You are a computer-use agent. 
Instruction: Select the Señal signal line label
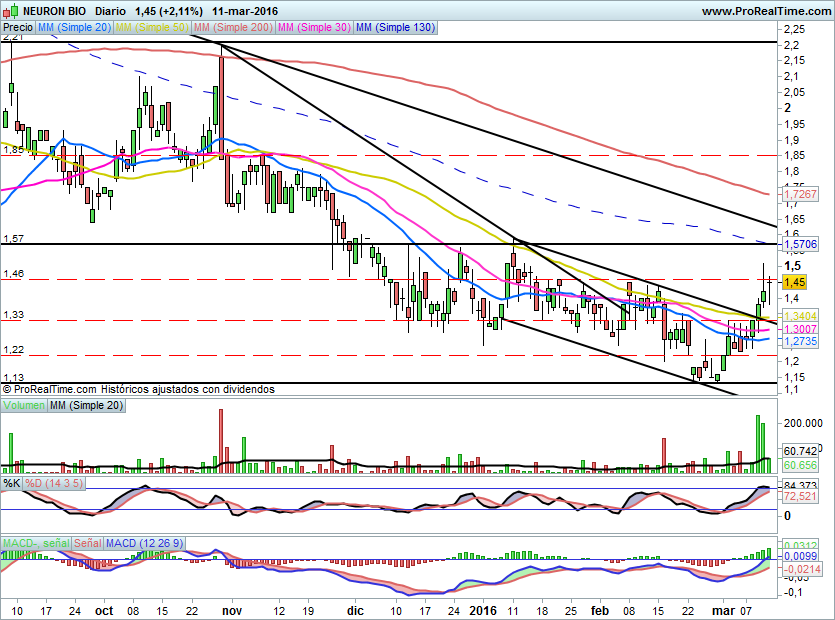click(85, 543)
